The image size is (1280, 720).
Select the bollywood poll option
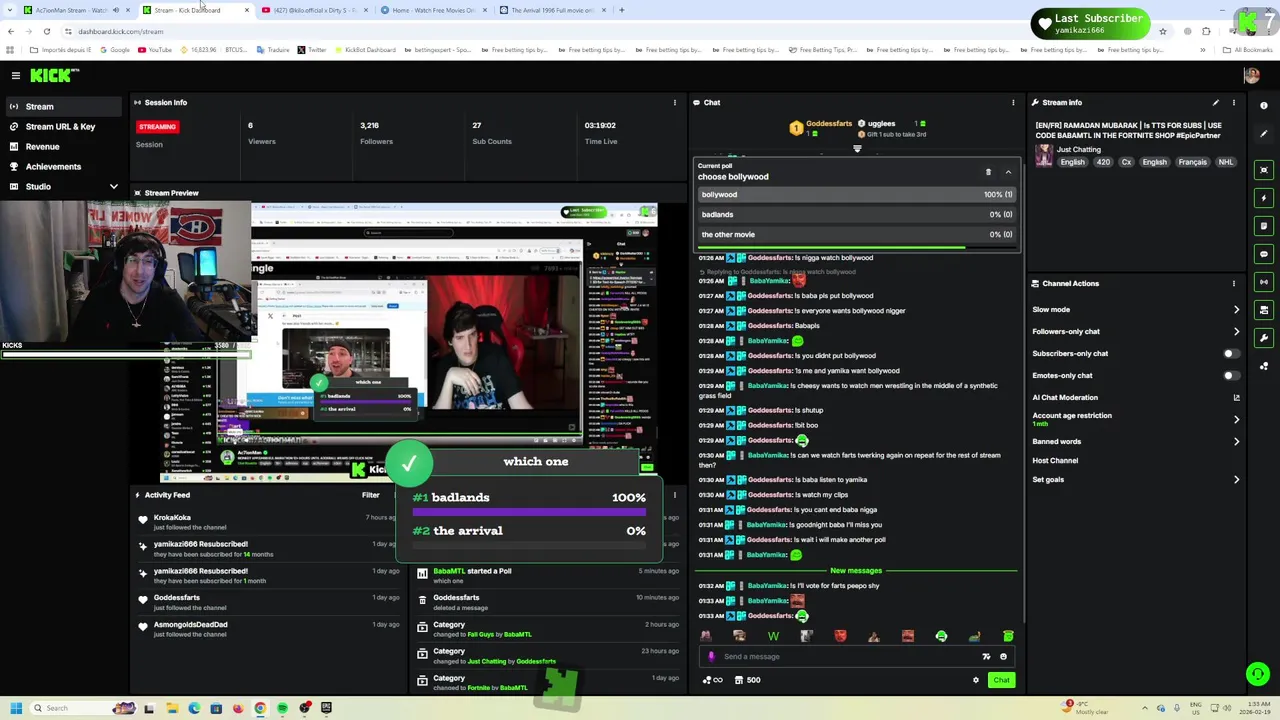857,195
